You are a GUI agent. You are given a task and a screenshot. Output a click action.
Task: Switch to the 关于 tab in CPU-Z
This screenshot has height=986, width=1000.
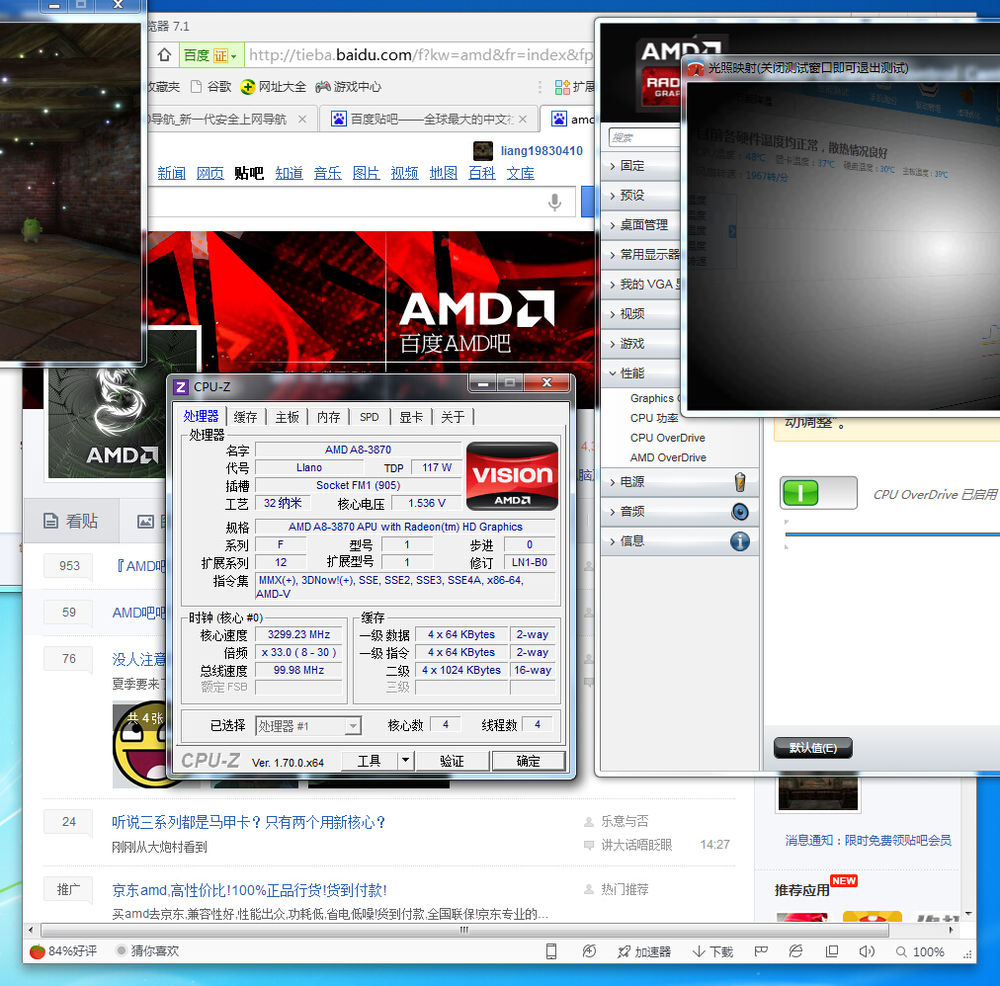coord(453,417)
